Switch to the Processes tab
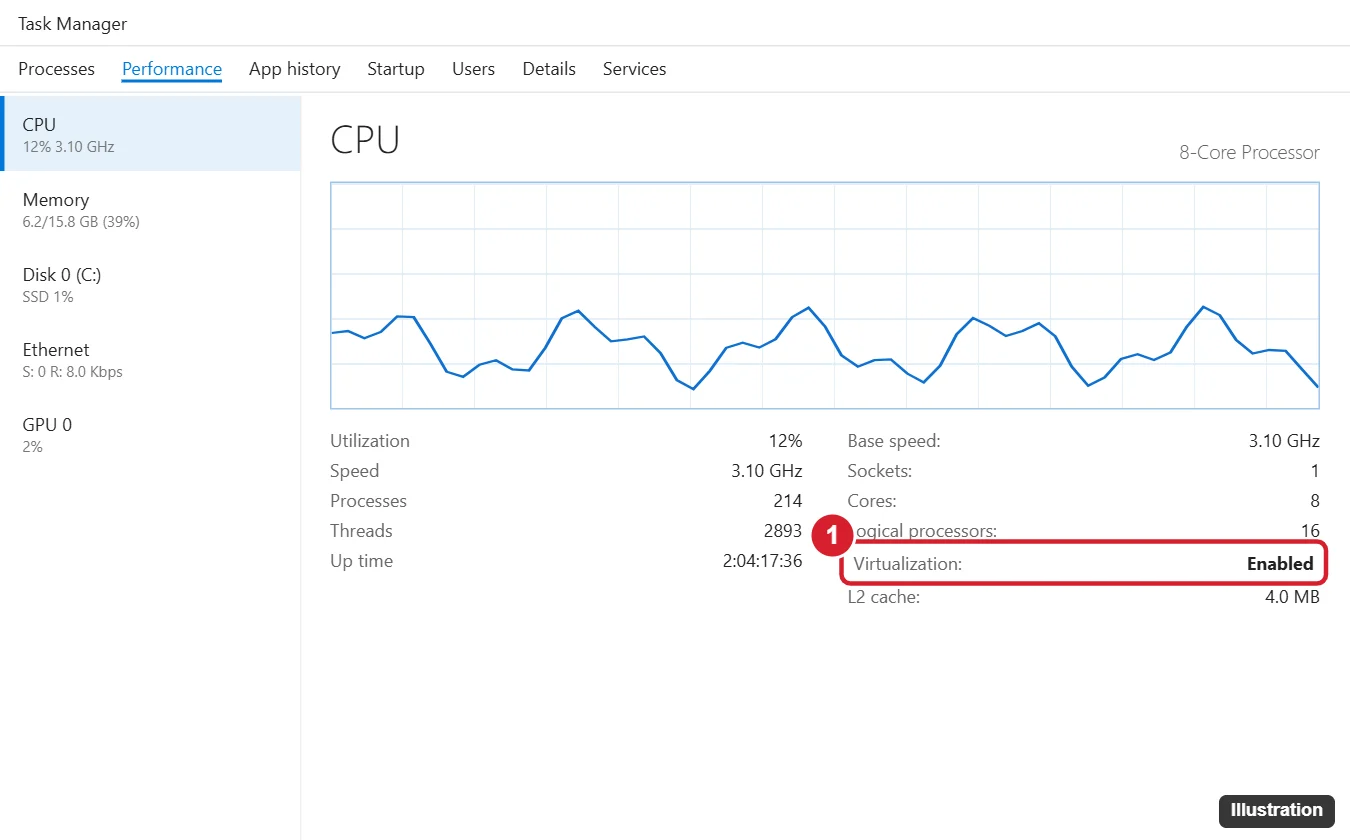The image size is (1350, 840). [56, 69]
